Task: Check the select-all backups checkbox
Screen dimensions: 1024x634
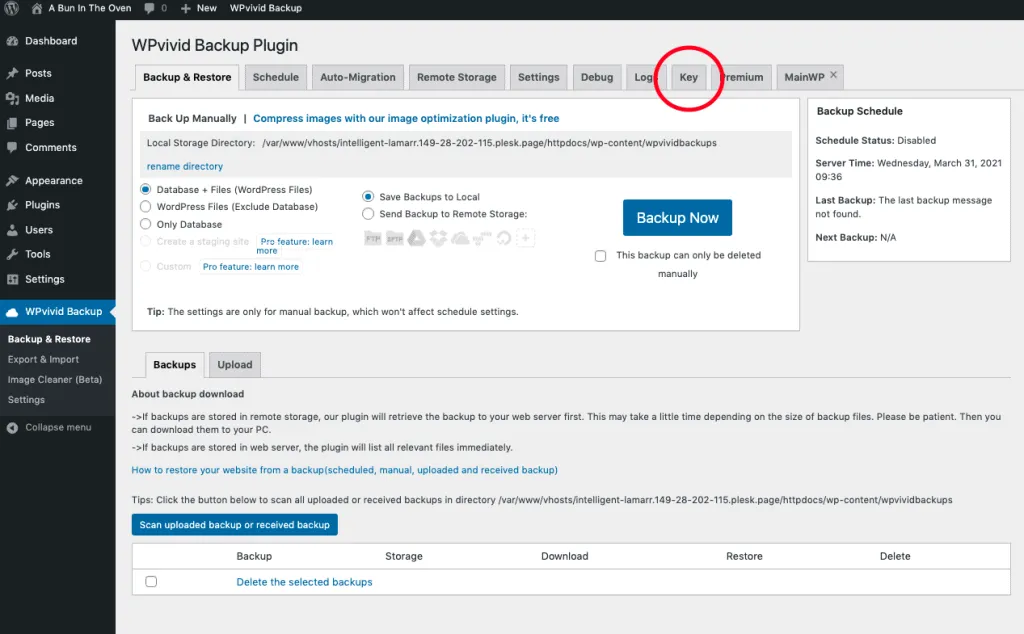Action: (151, 581)
